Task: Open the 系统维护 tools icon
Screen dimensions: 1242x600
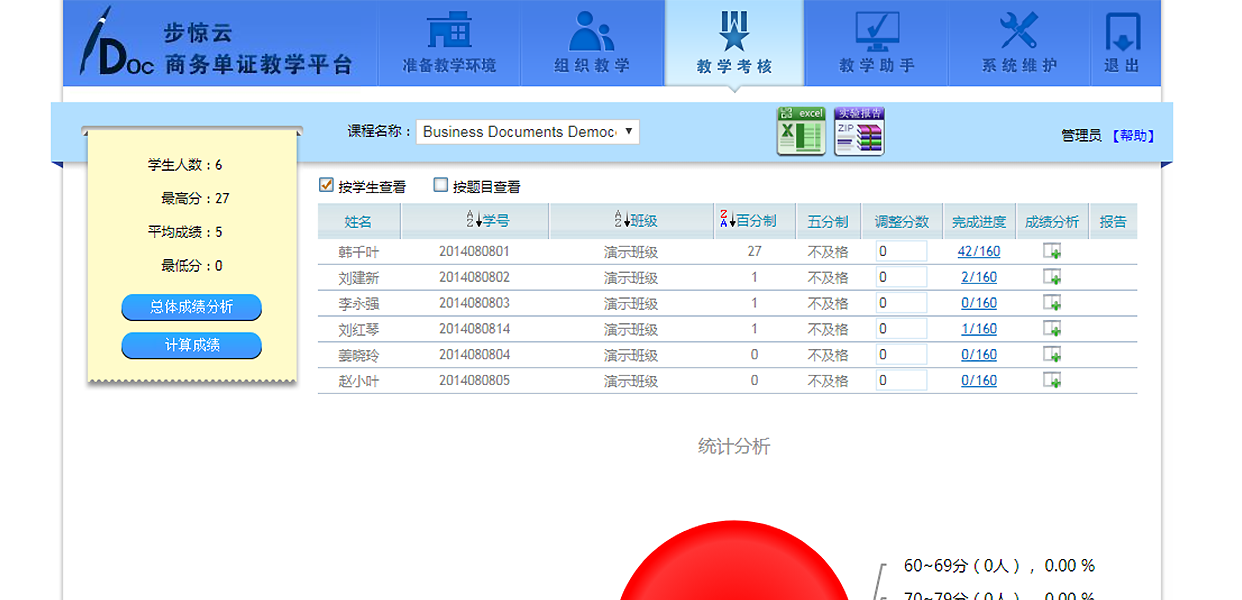Action: click(x=1019, y=30)
